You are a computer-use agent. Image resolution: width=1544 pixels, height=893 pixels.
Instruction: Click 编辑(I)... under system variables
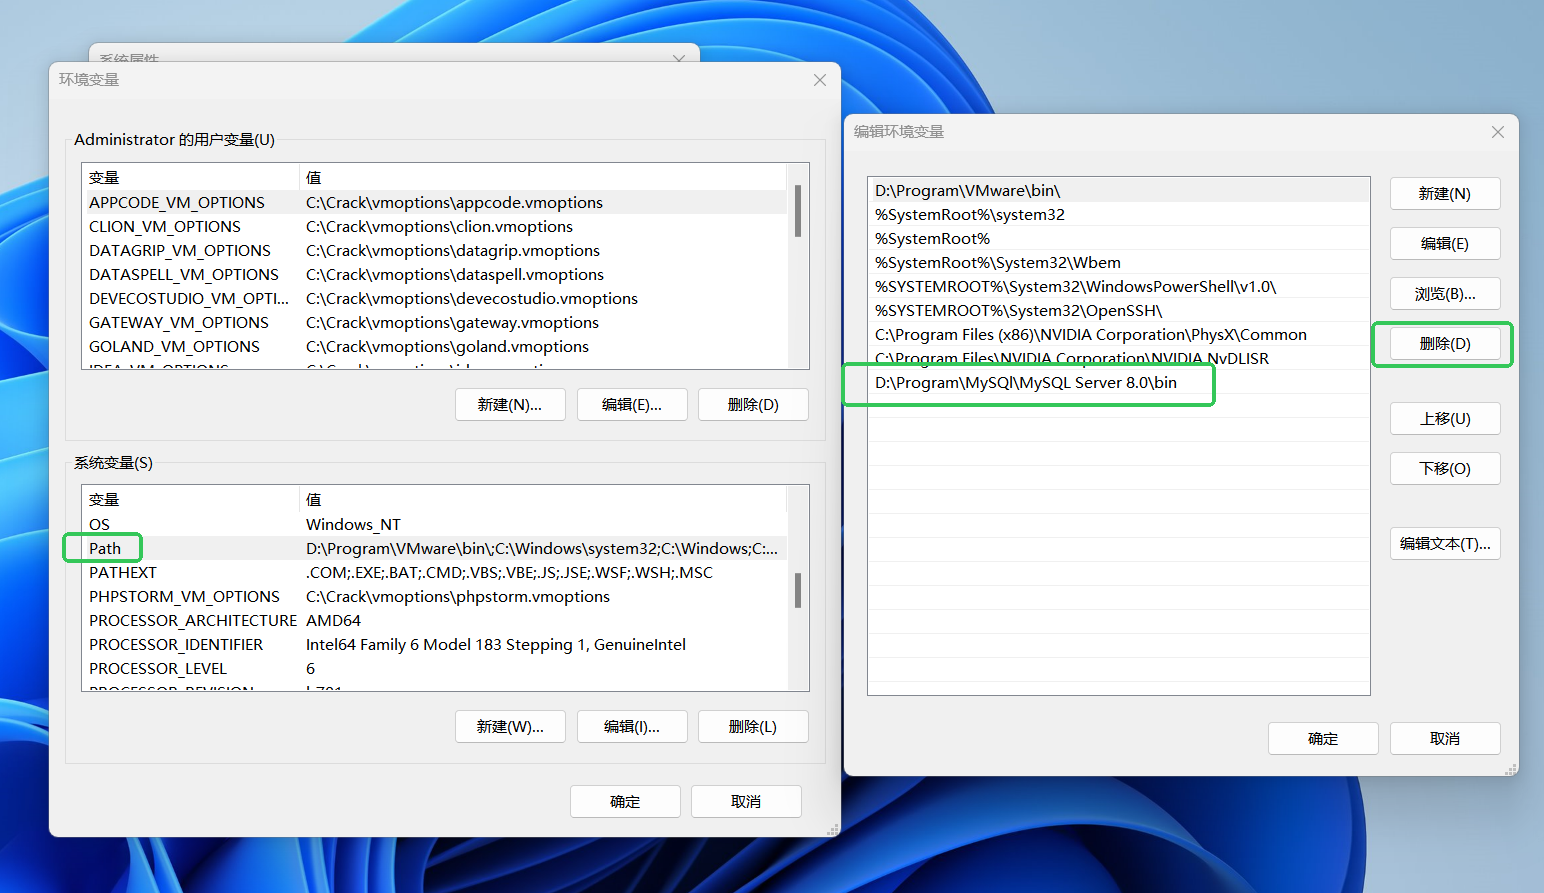[x=632, y=727]
